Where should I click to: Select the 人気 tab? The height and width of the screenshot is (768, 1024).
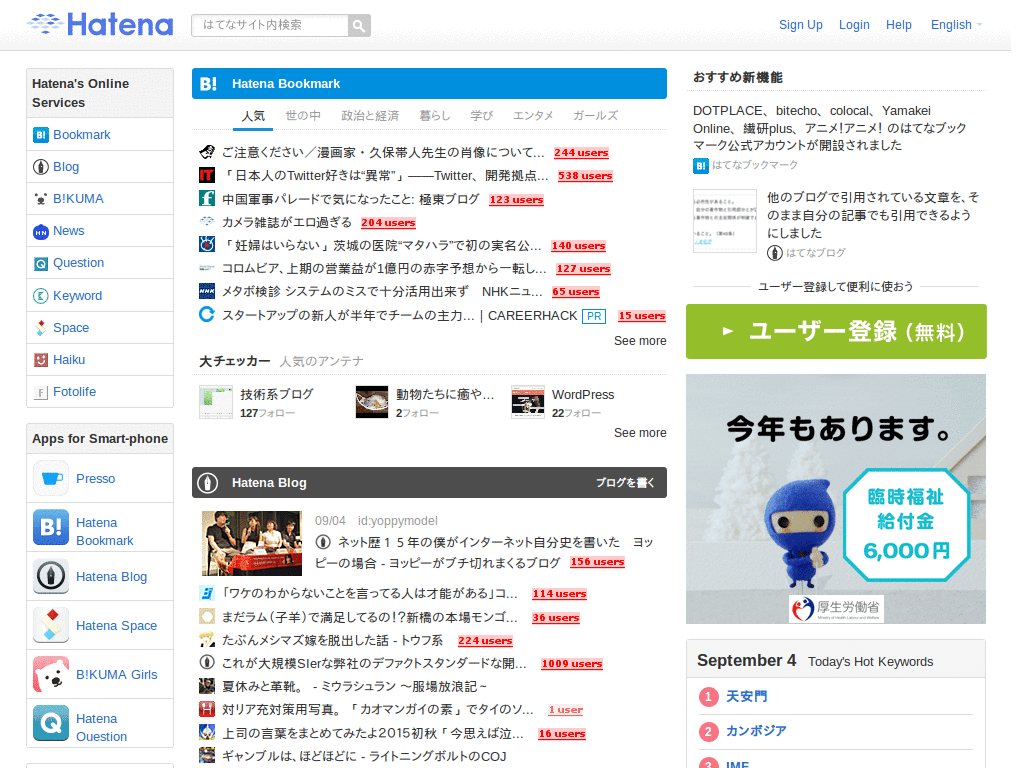pyautogui.click(x=253, y=116)
